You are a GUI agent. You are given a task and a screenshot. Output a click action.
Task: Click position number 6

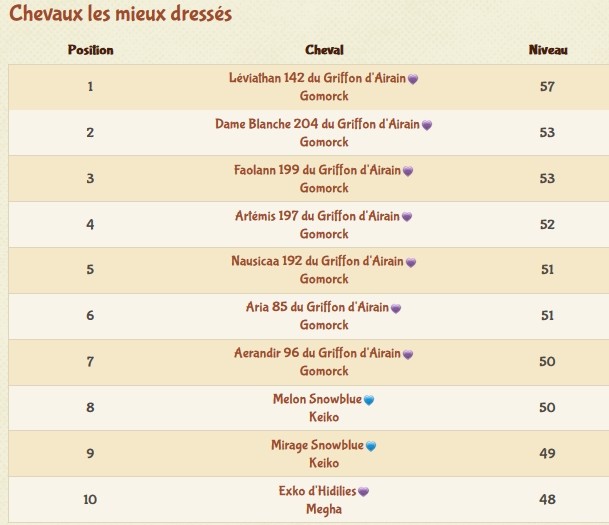coord(90,315)
